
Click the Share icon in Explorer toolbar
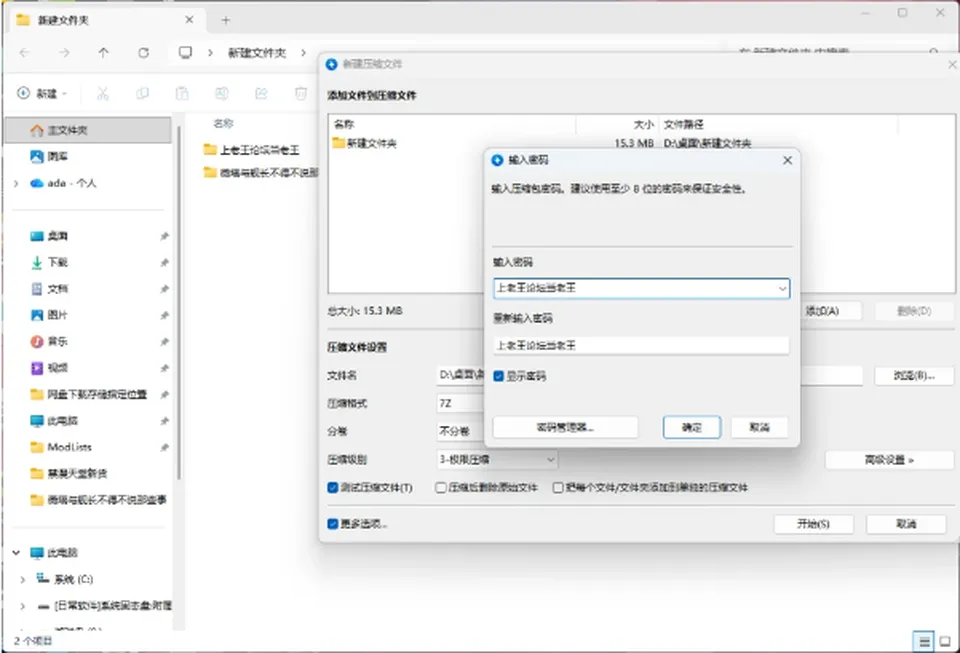point(261,93)
